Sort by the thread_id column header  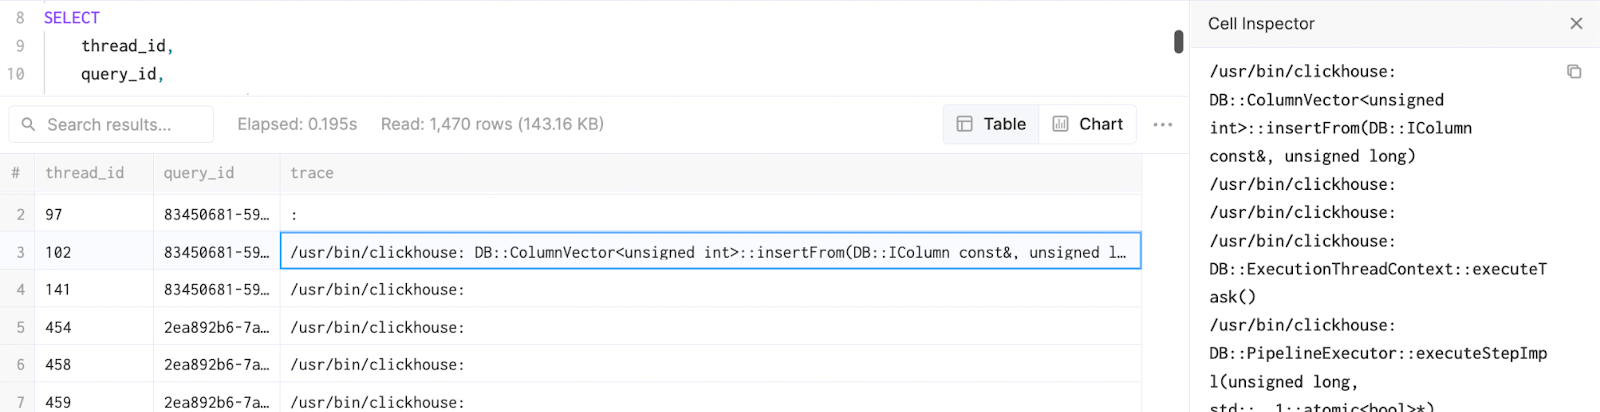(85, 173)
